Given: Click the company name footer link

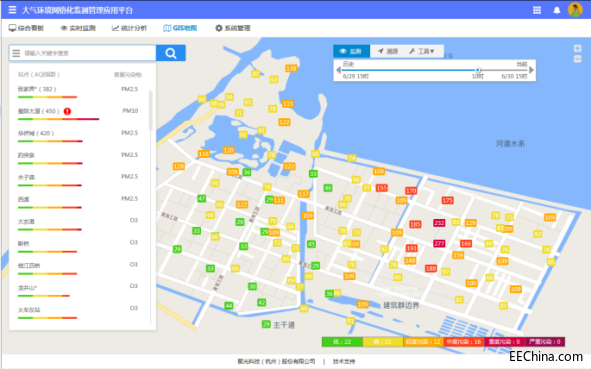Looking at the screenshot, I should point(276,361).
